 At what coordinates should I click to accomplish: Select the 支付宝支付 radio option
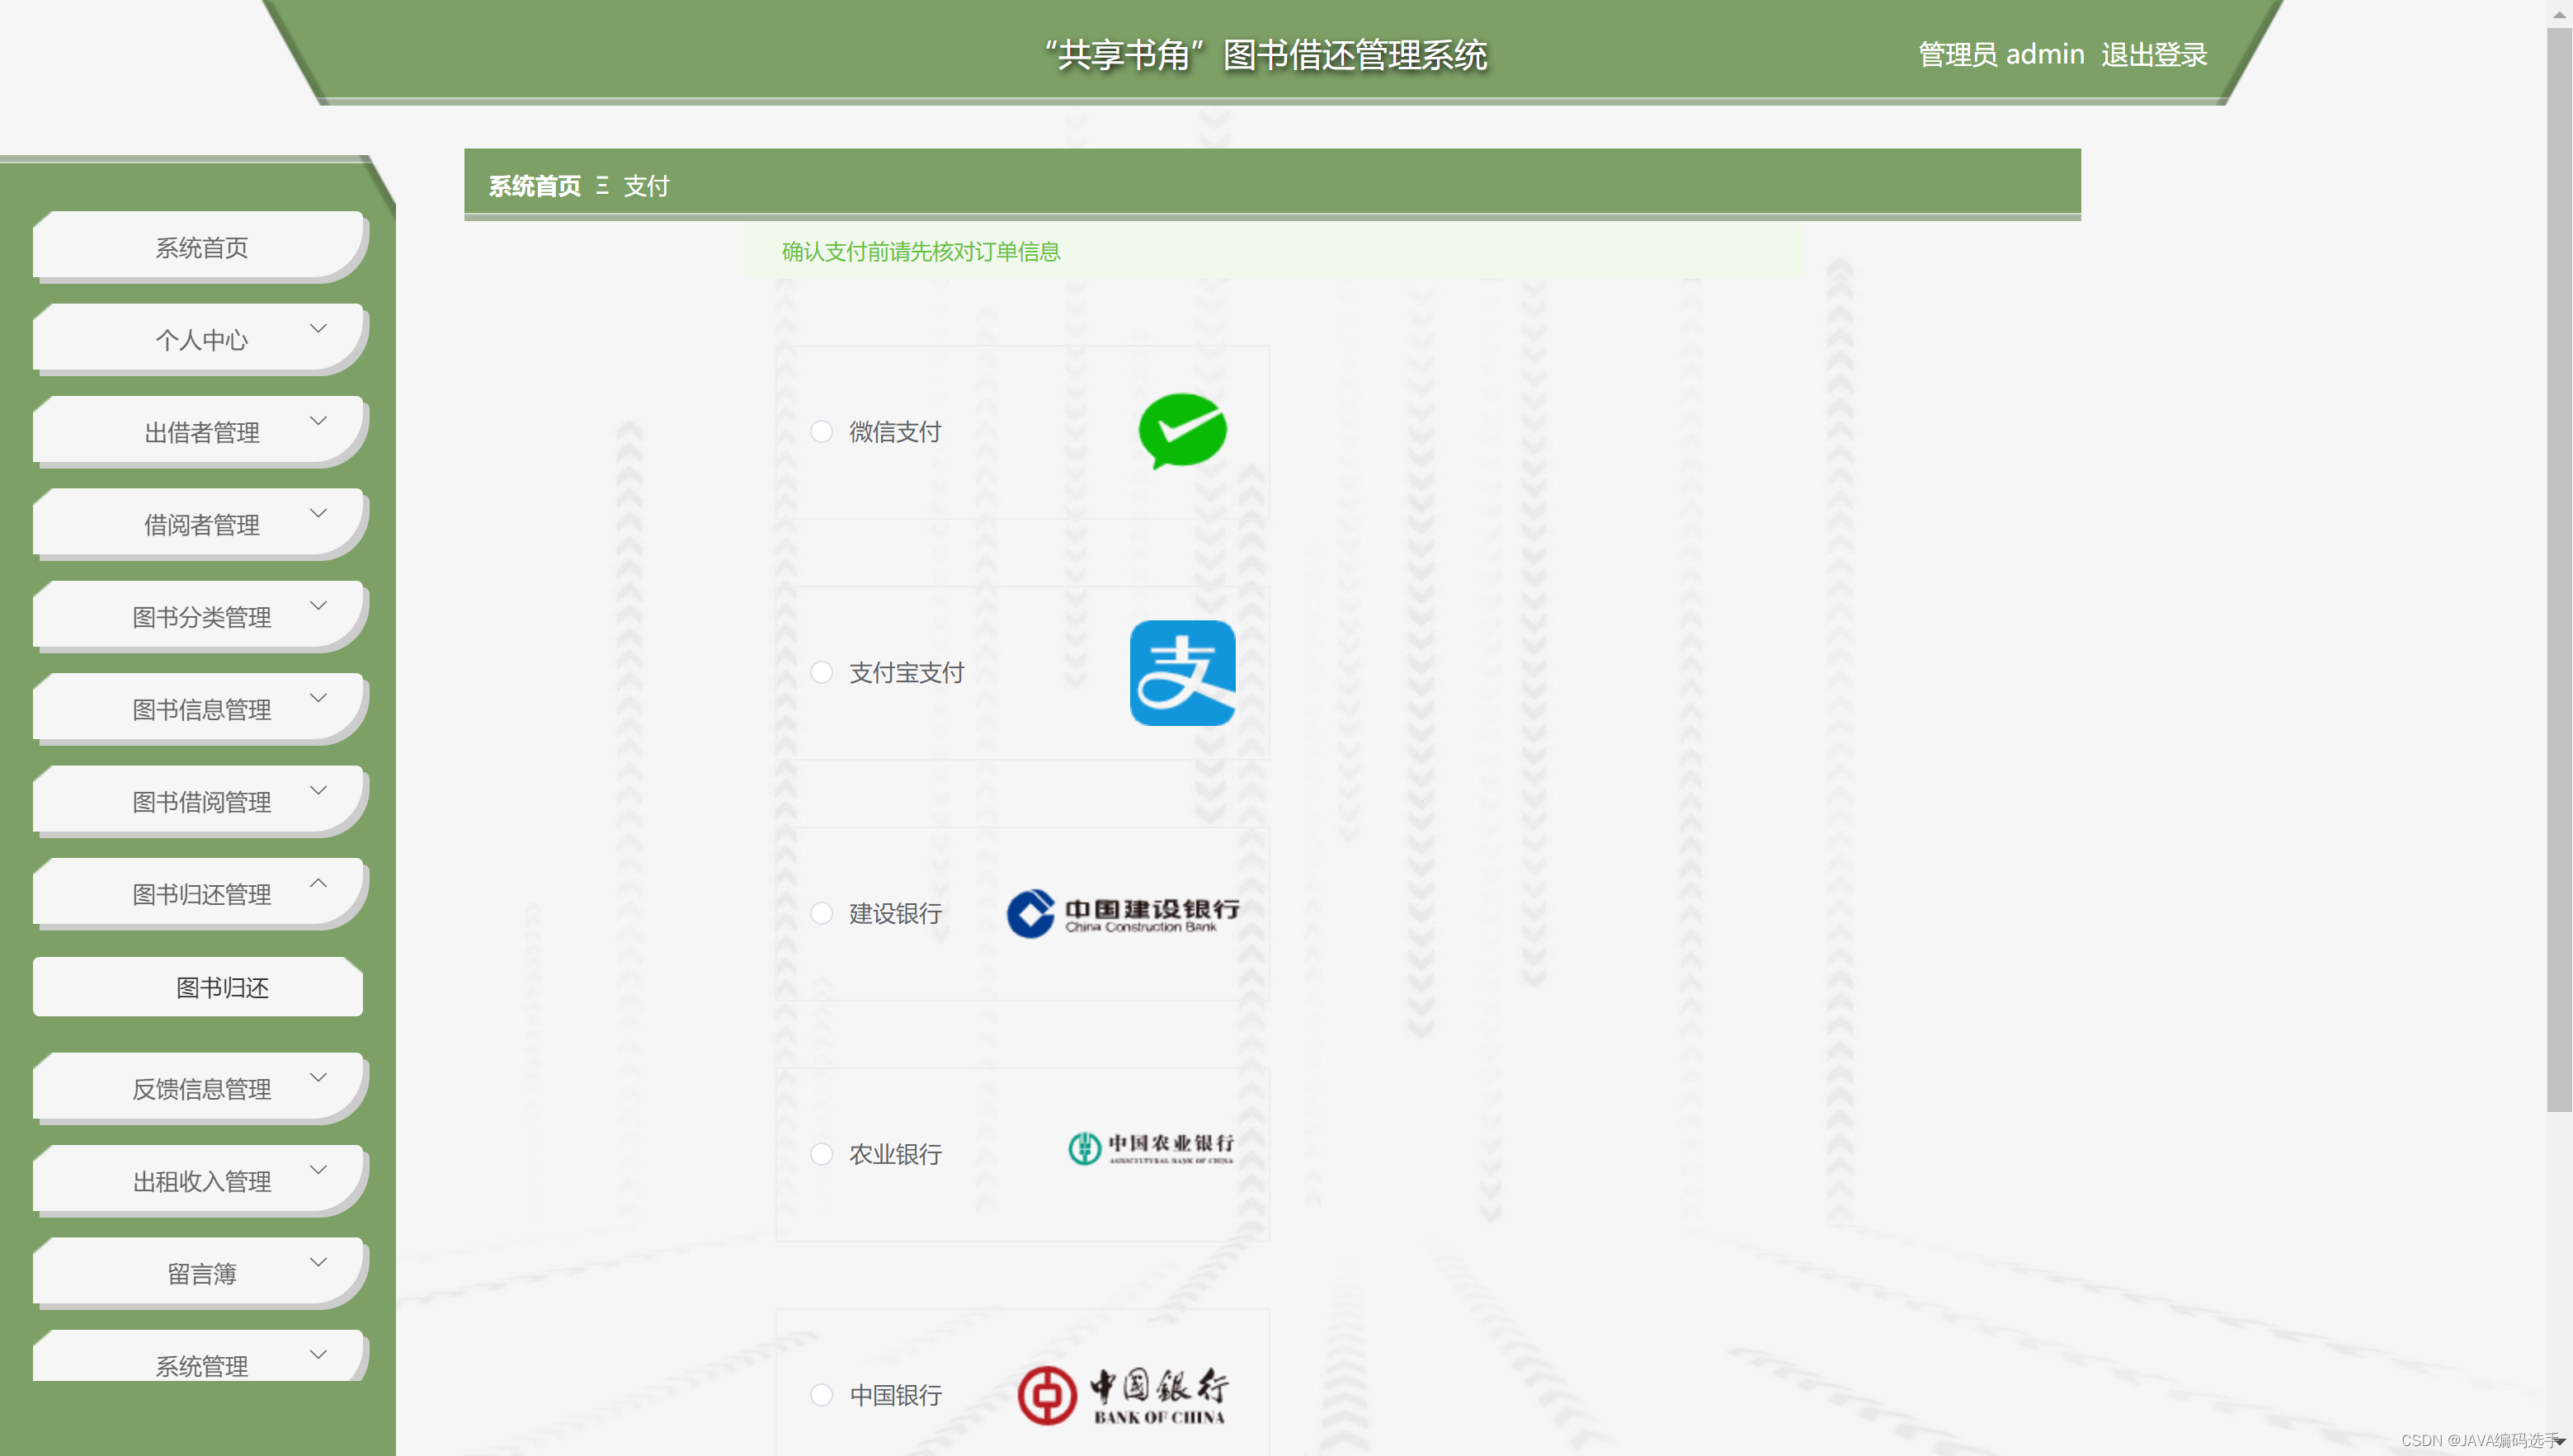(821, 673)
